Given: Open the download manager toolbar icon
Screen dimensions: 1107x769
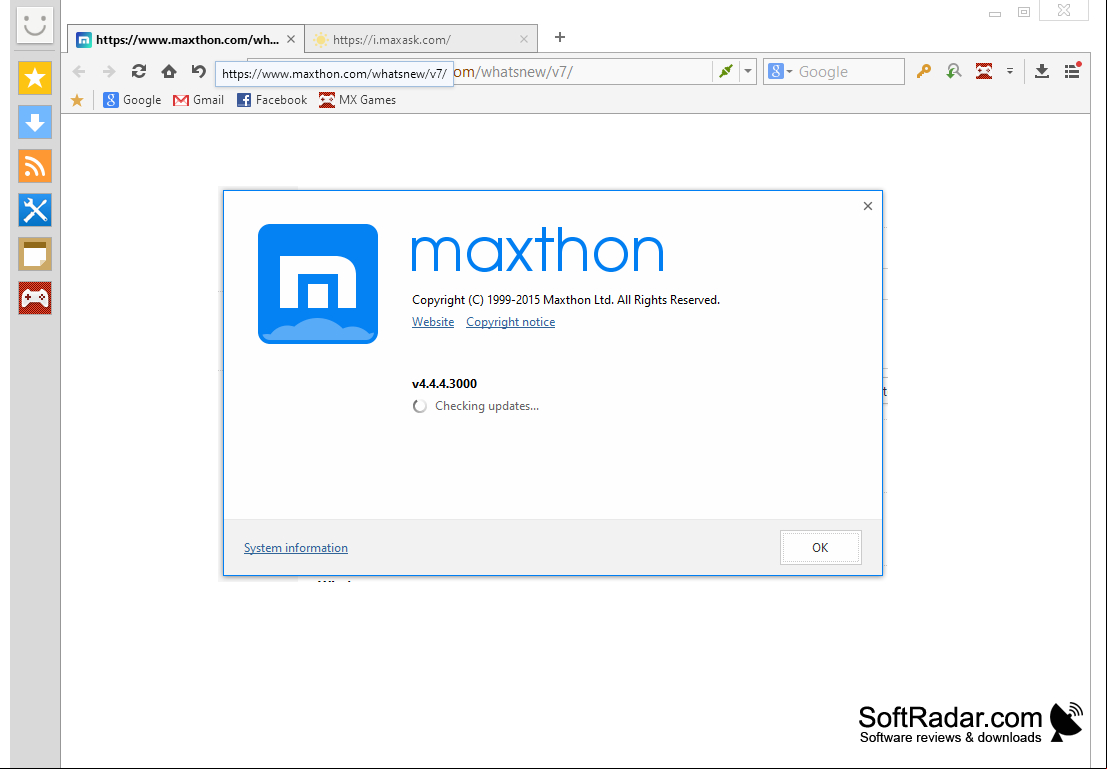Looking at the screenshot, I should 1041,71.
